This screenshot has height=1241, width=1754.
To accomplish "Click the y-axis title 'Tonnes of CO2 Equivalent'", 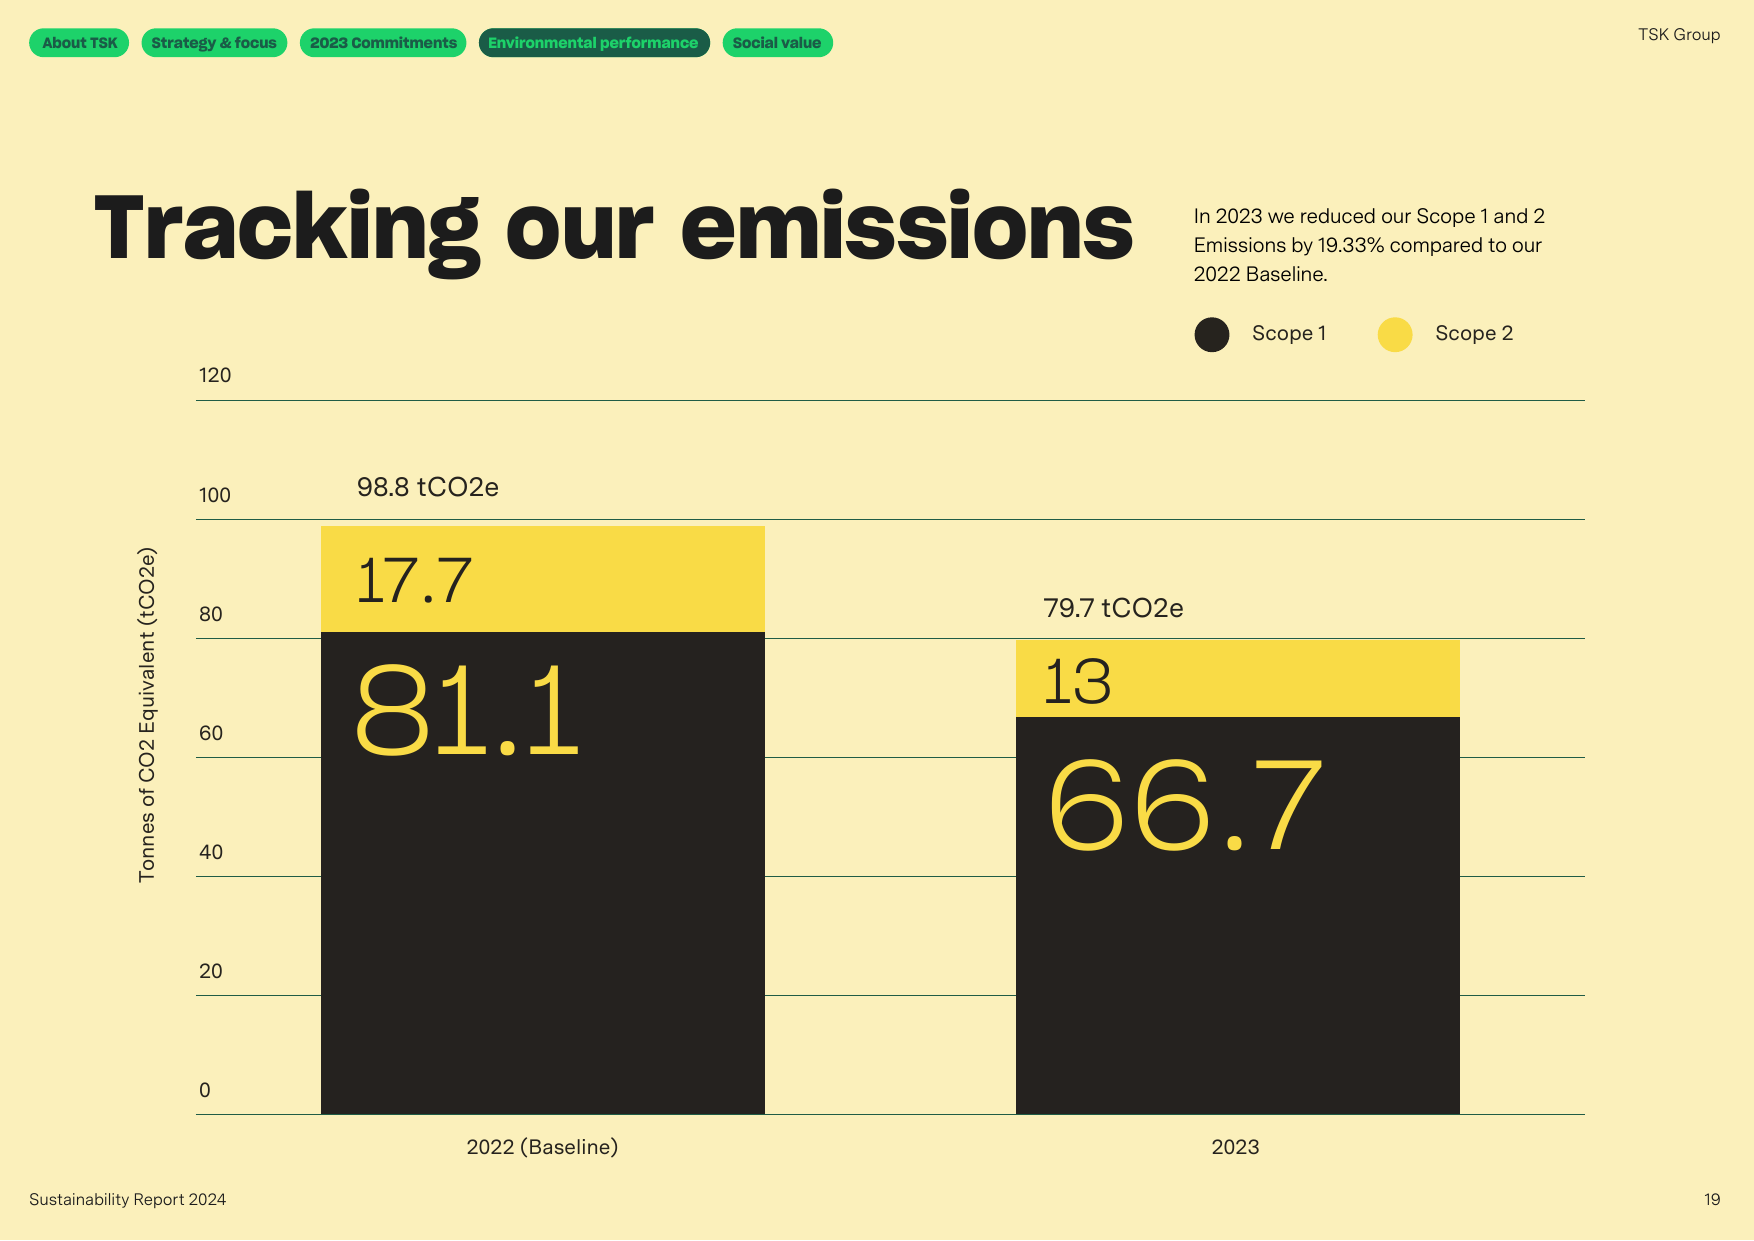I will click(x=147, y=715).
